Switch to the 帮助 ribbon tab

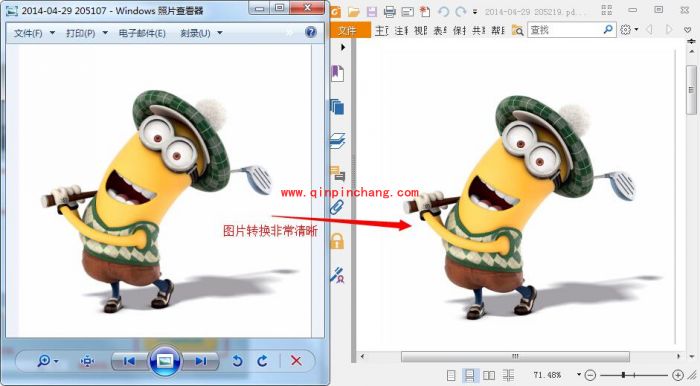click(x=498, y=30)
